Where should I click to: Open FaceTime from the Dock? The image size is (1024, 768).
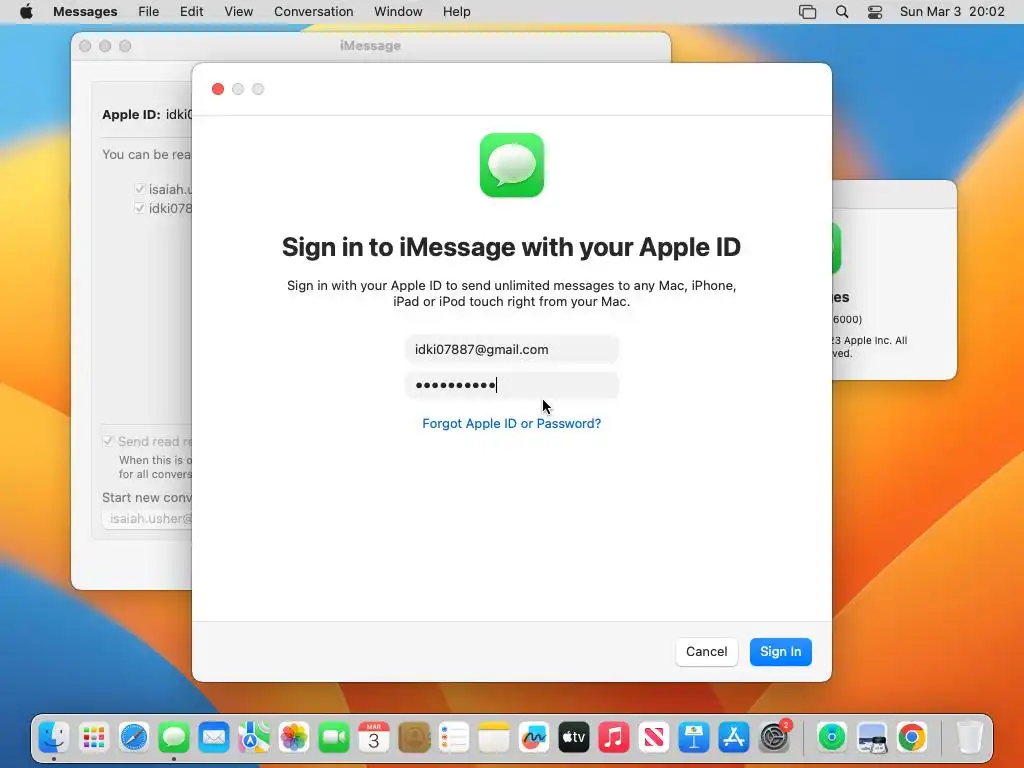pos(334,738)
